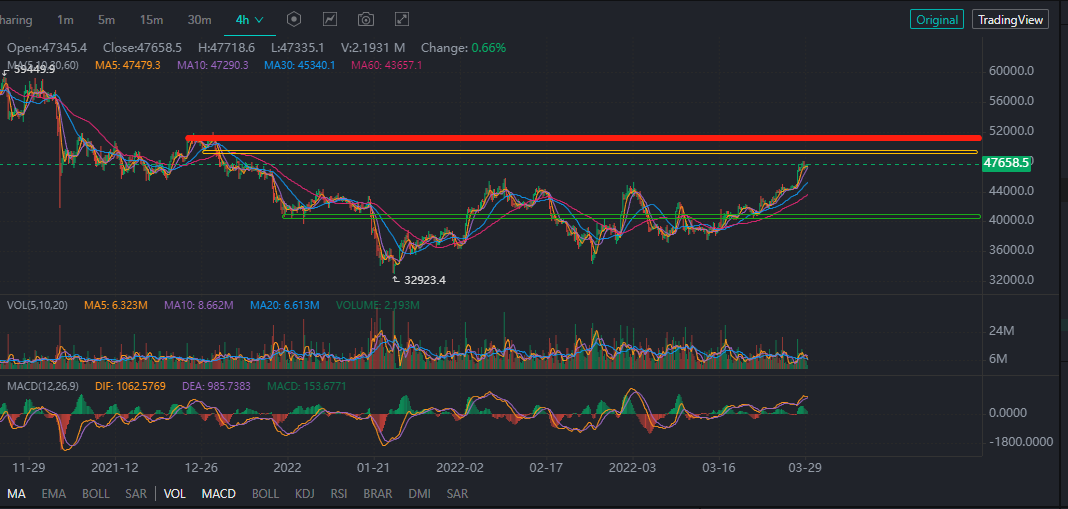1068x509 pixels.
Task: Select the 15m timeframe
Action: pos(151,20)
